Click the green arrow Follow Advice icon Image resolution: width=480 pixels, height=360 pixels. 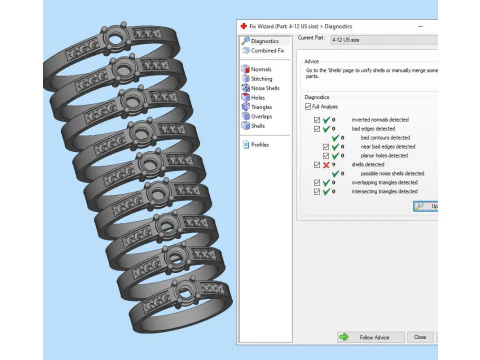[343, 337]
